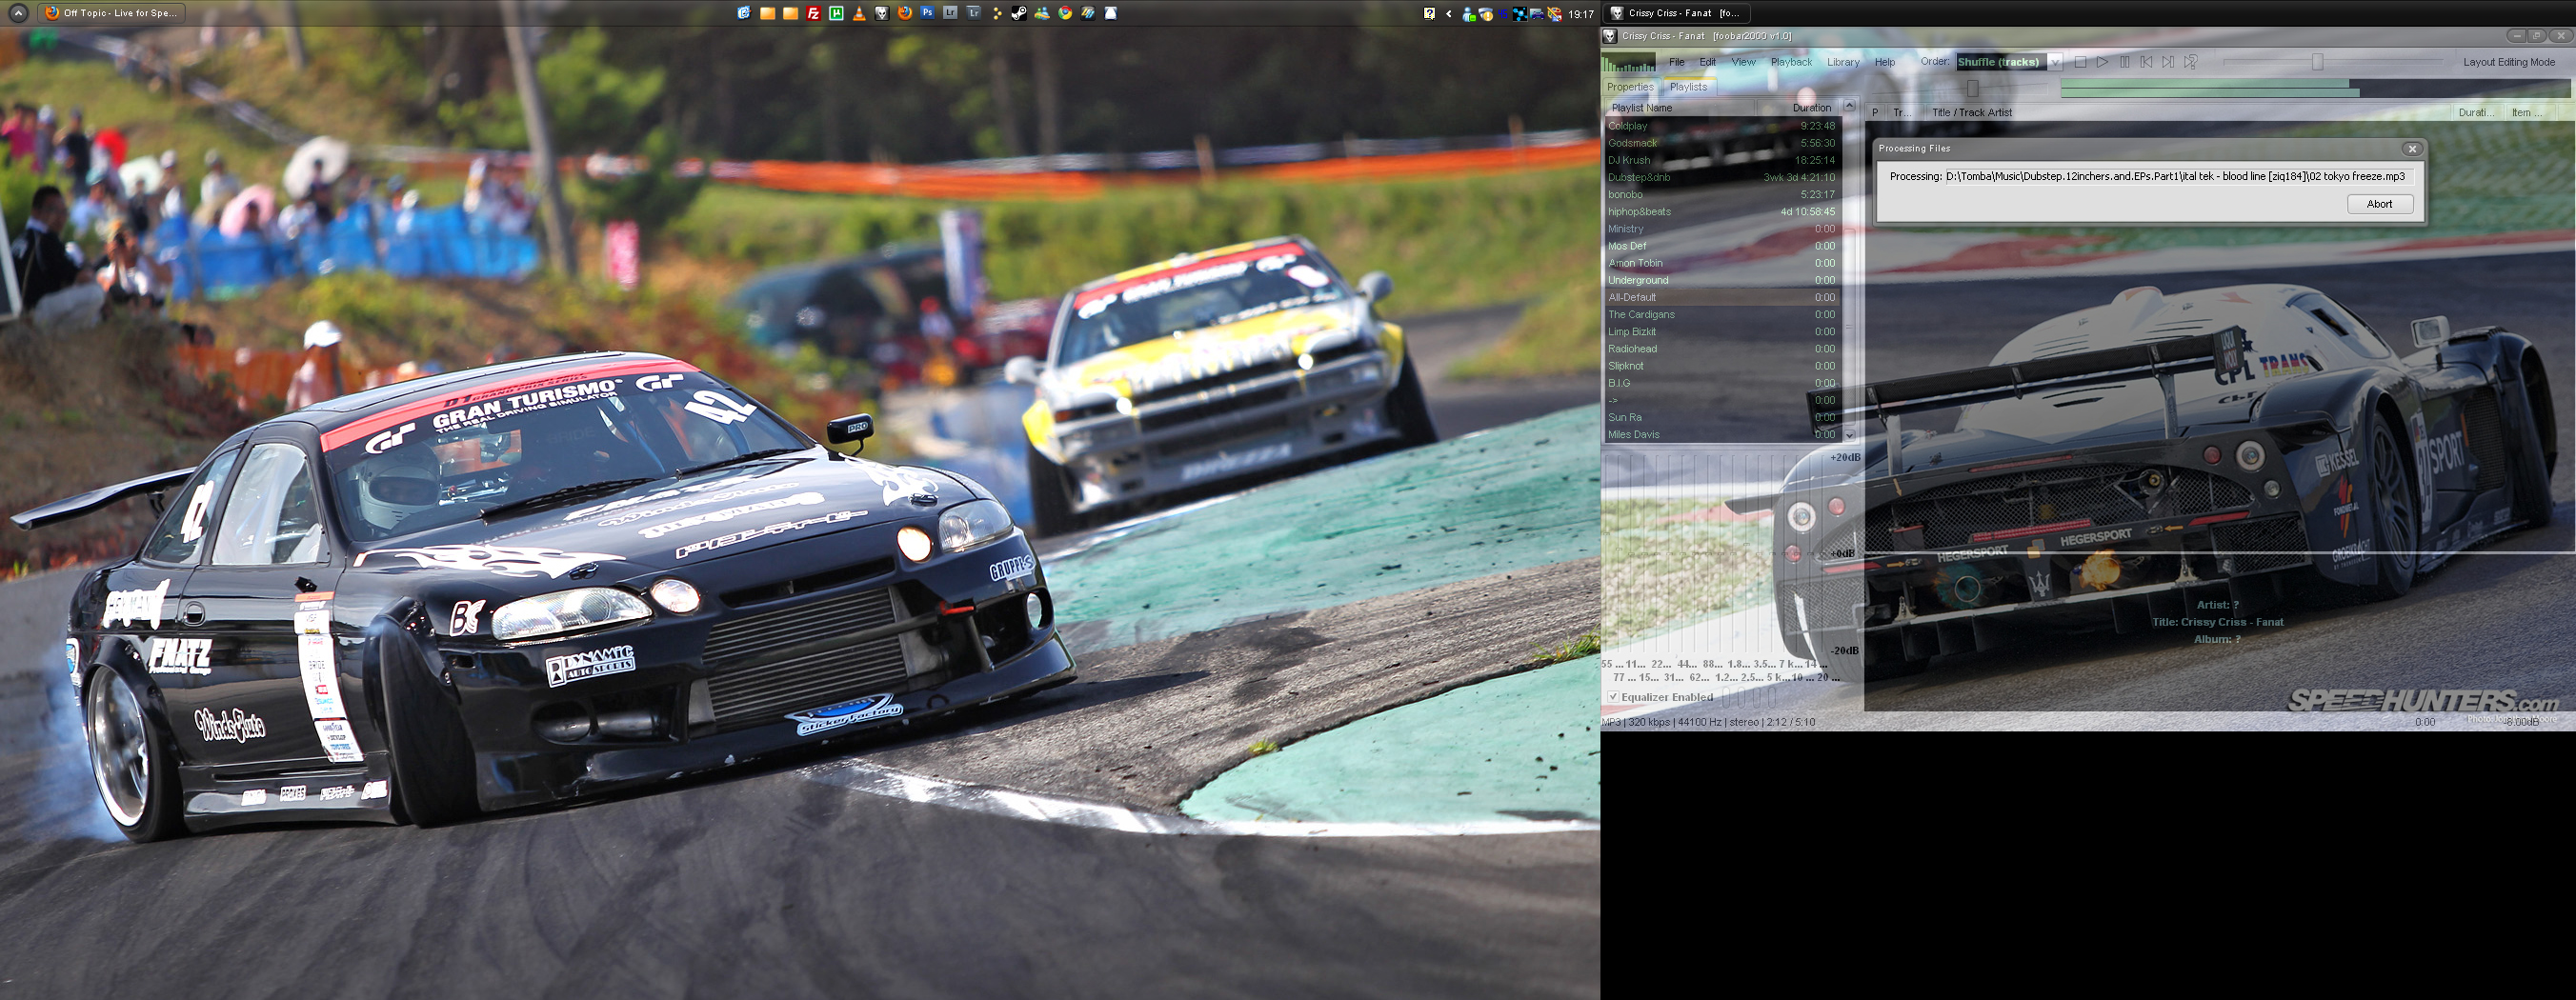This screenshot has height=1000, width=2576.
Task: Click the spectrum visualizer beside the File menu
Action: click(x=1628, y=64)
